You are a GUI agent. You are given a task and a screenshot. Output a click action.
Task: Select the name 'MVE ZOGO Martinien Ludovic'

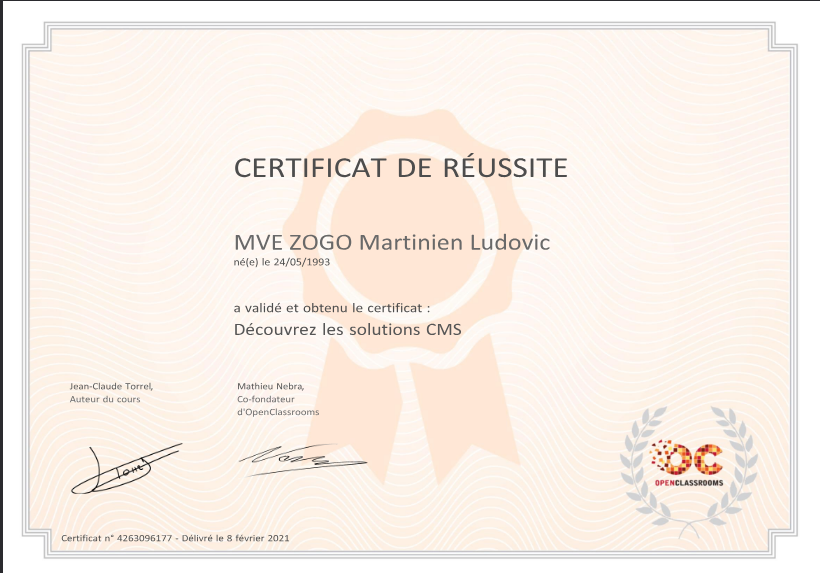click(x=391, y=243)
